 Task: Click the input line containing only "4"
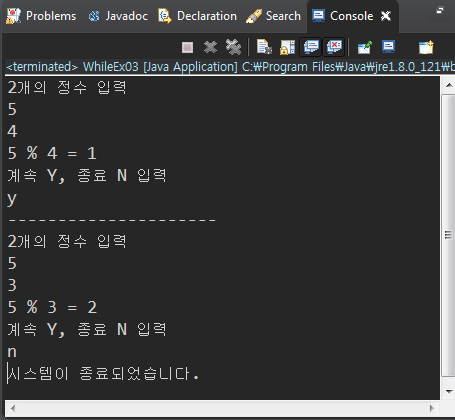(12, 131)
